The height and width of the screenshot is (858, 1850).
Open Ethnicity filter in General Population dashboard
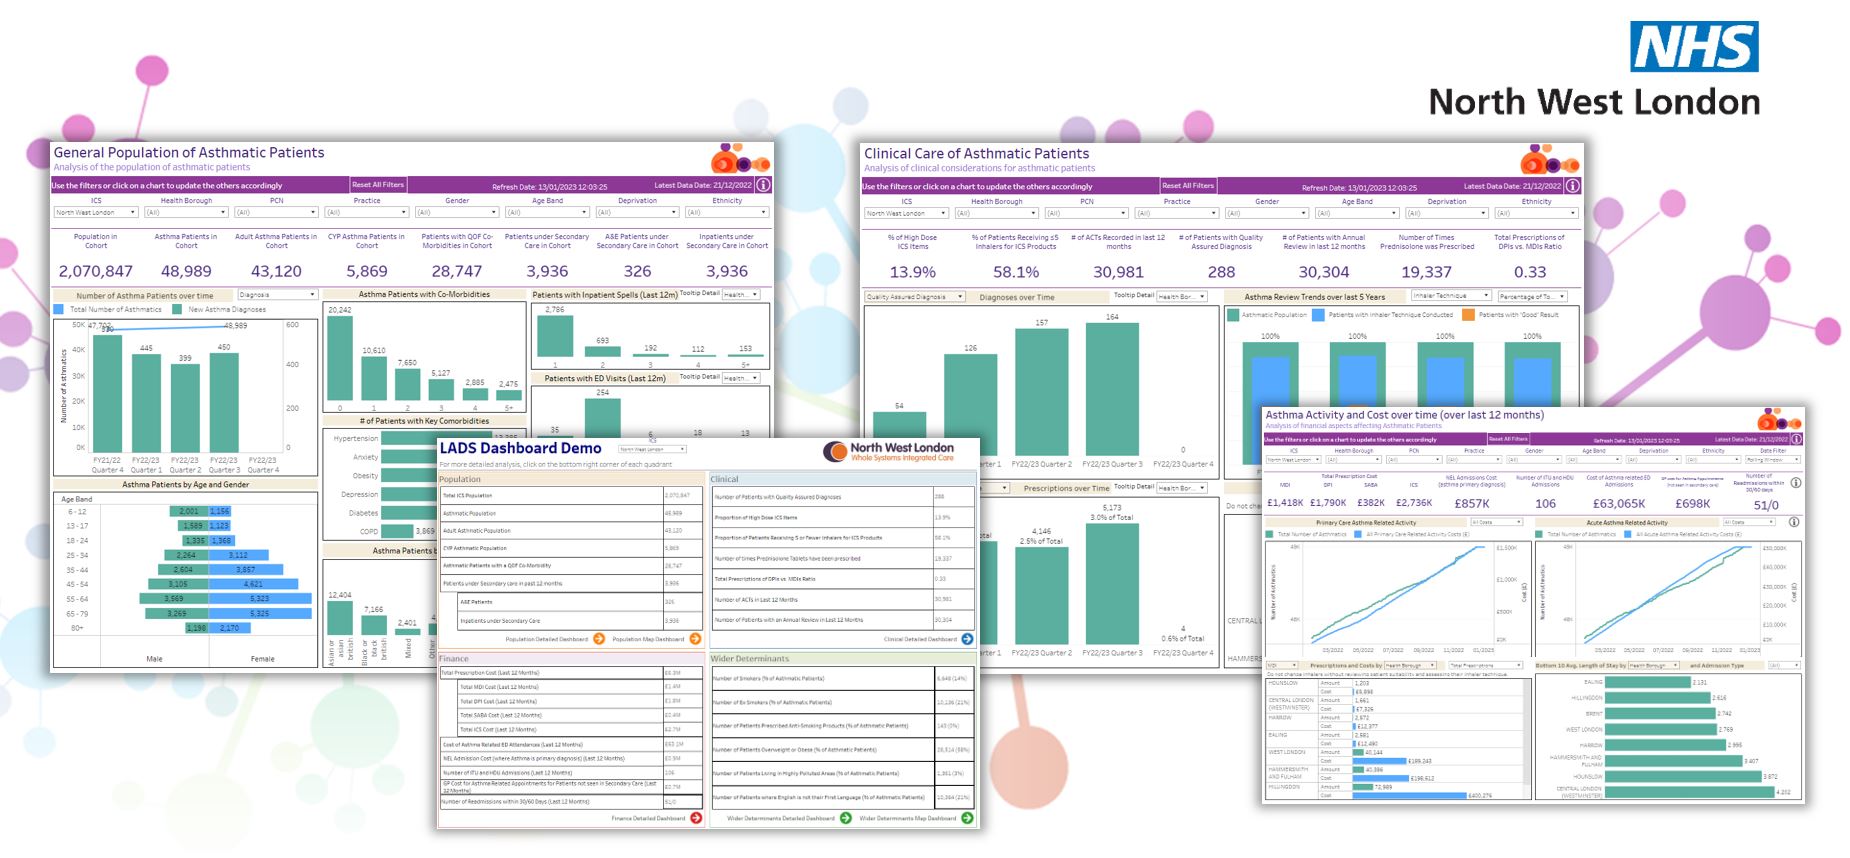pos(727,212)
